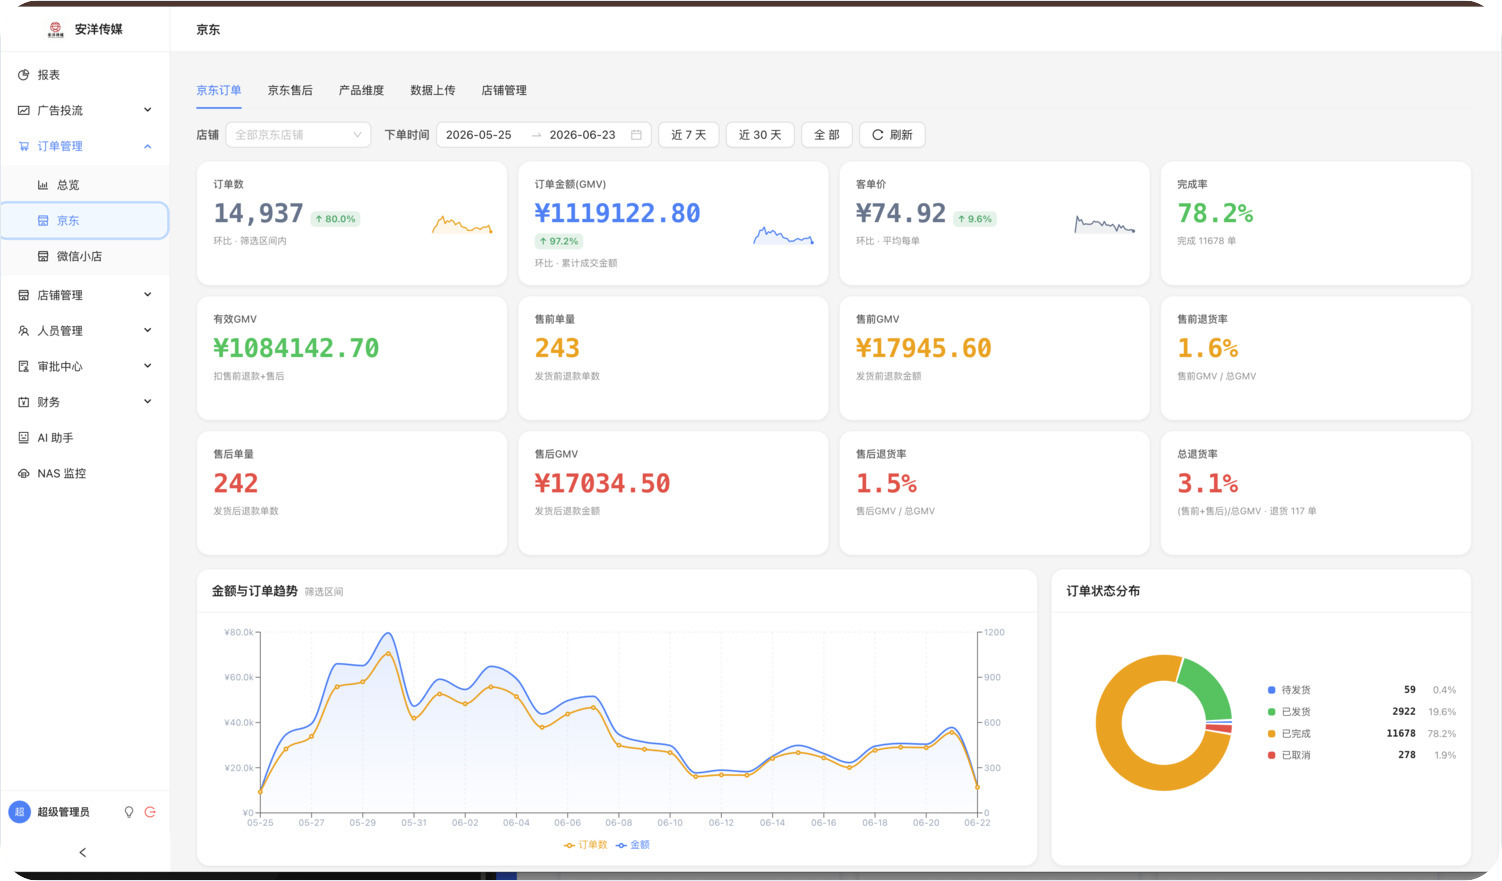Click the 超级管理员 avatar
The image size is (1502, 881).
pyautogui.click(x=19, y=812)
